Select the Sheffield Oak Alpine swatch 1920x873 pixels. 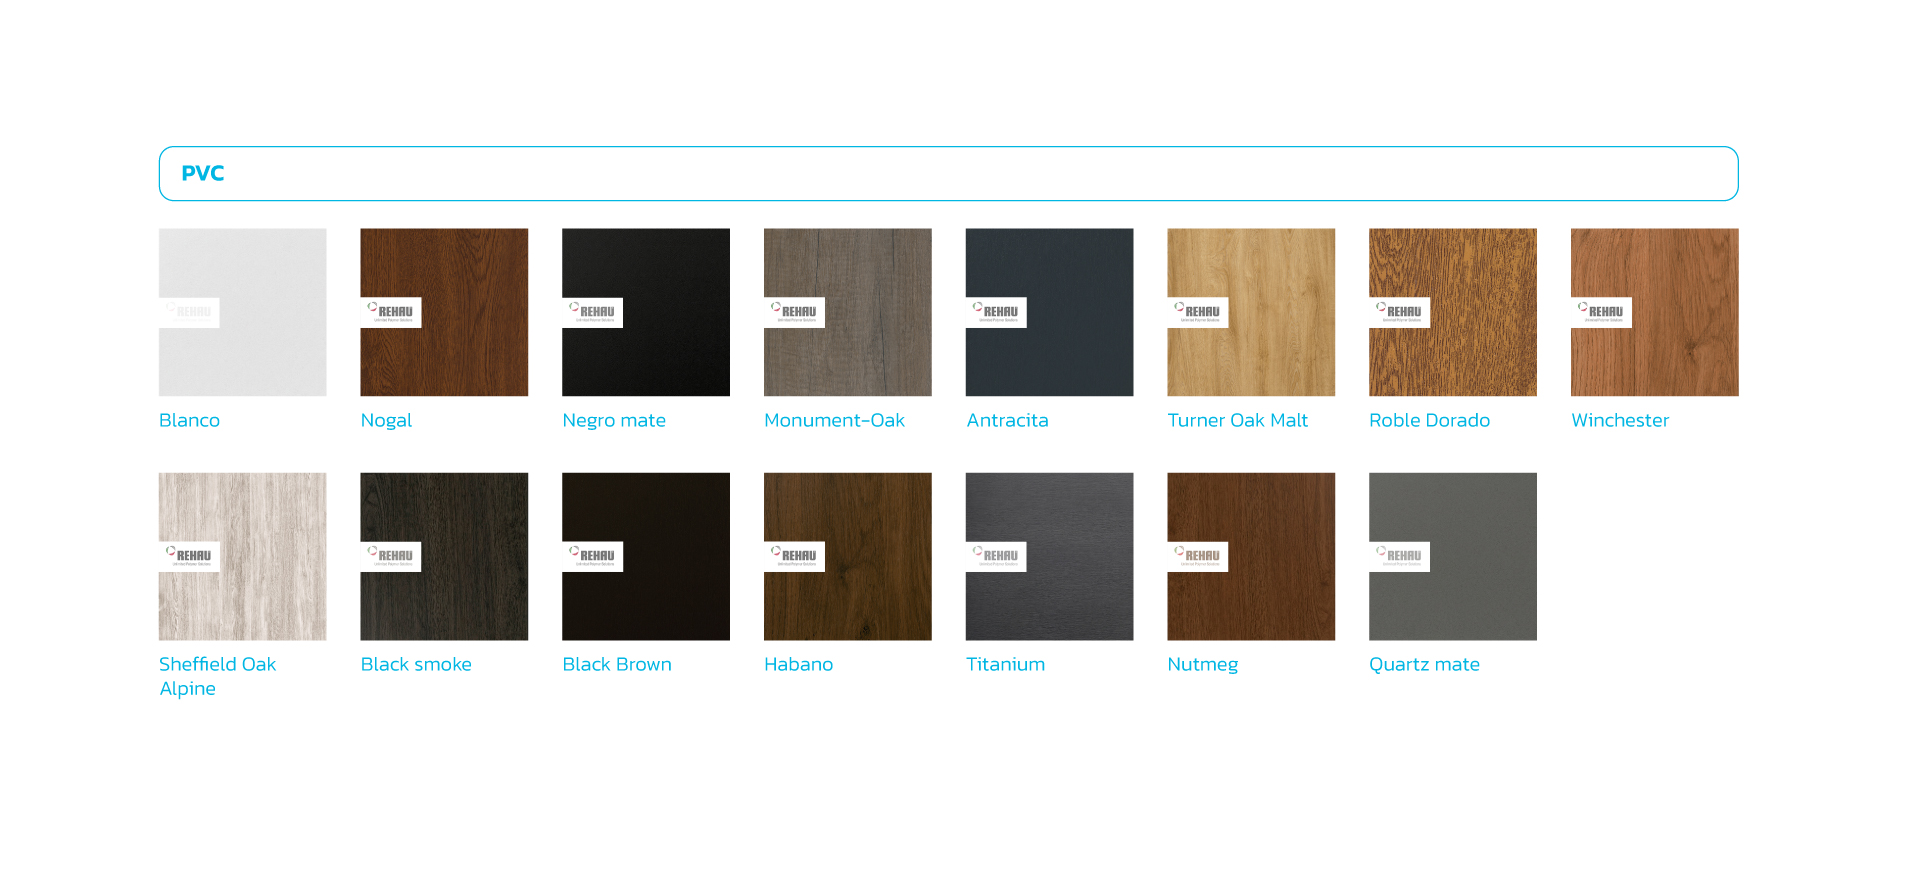tap(243, 557)
